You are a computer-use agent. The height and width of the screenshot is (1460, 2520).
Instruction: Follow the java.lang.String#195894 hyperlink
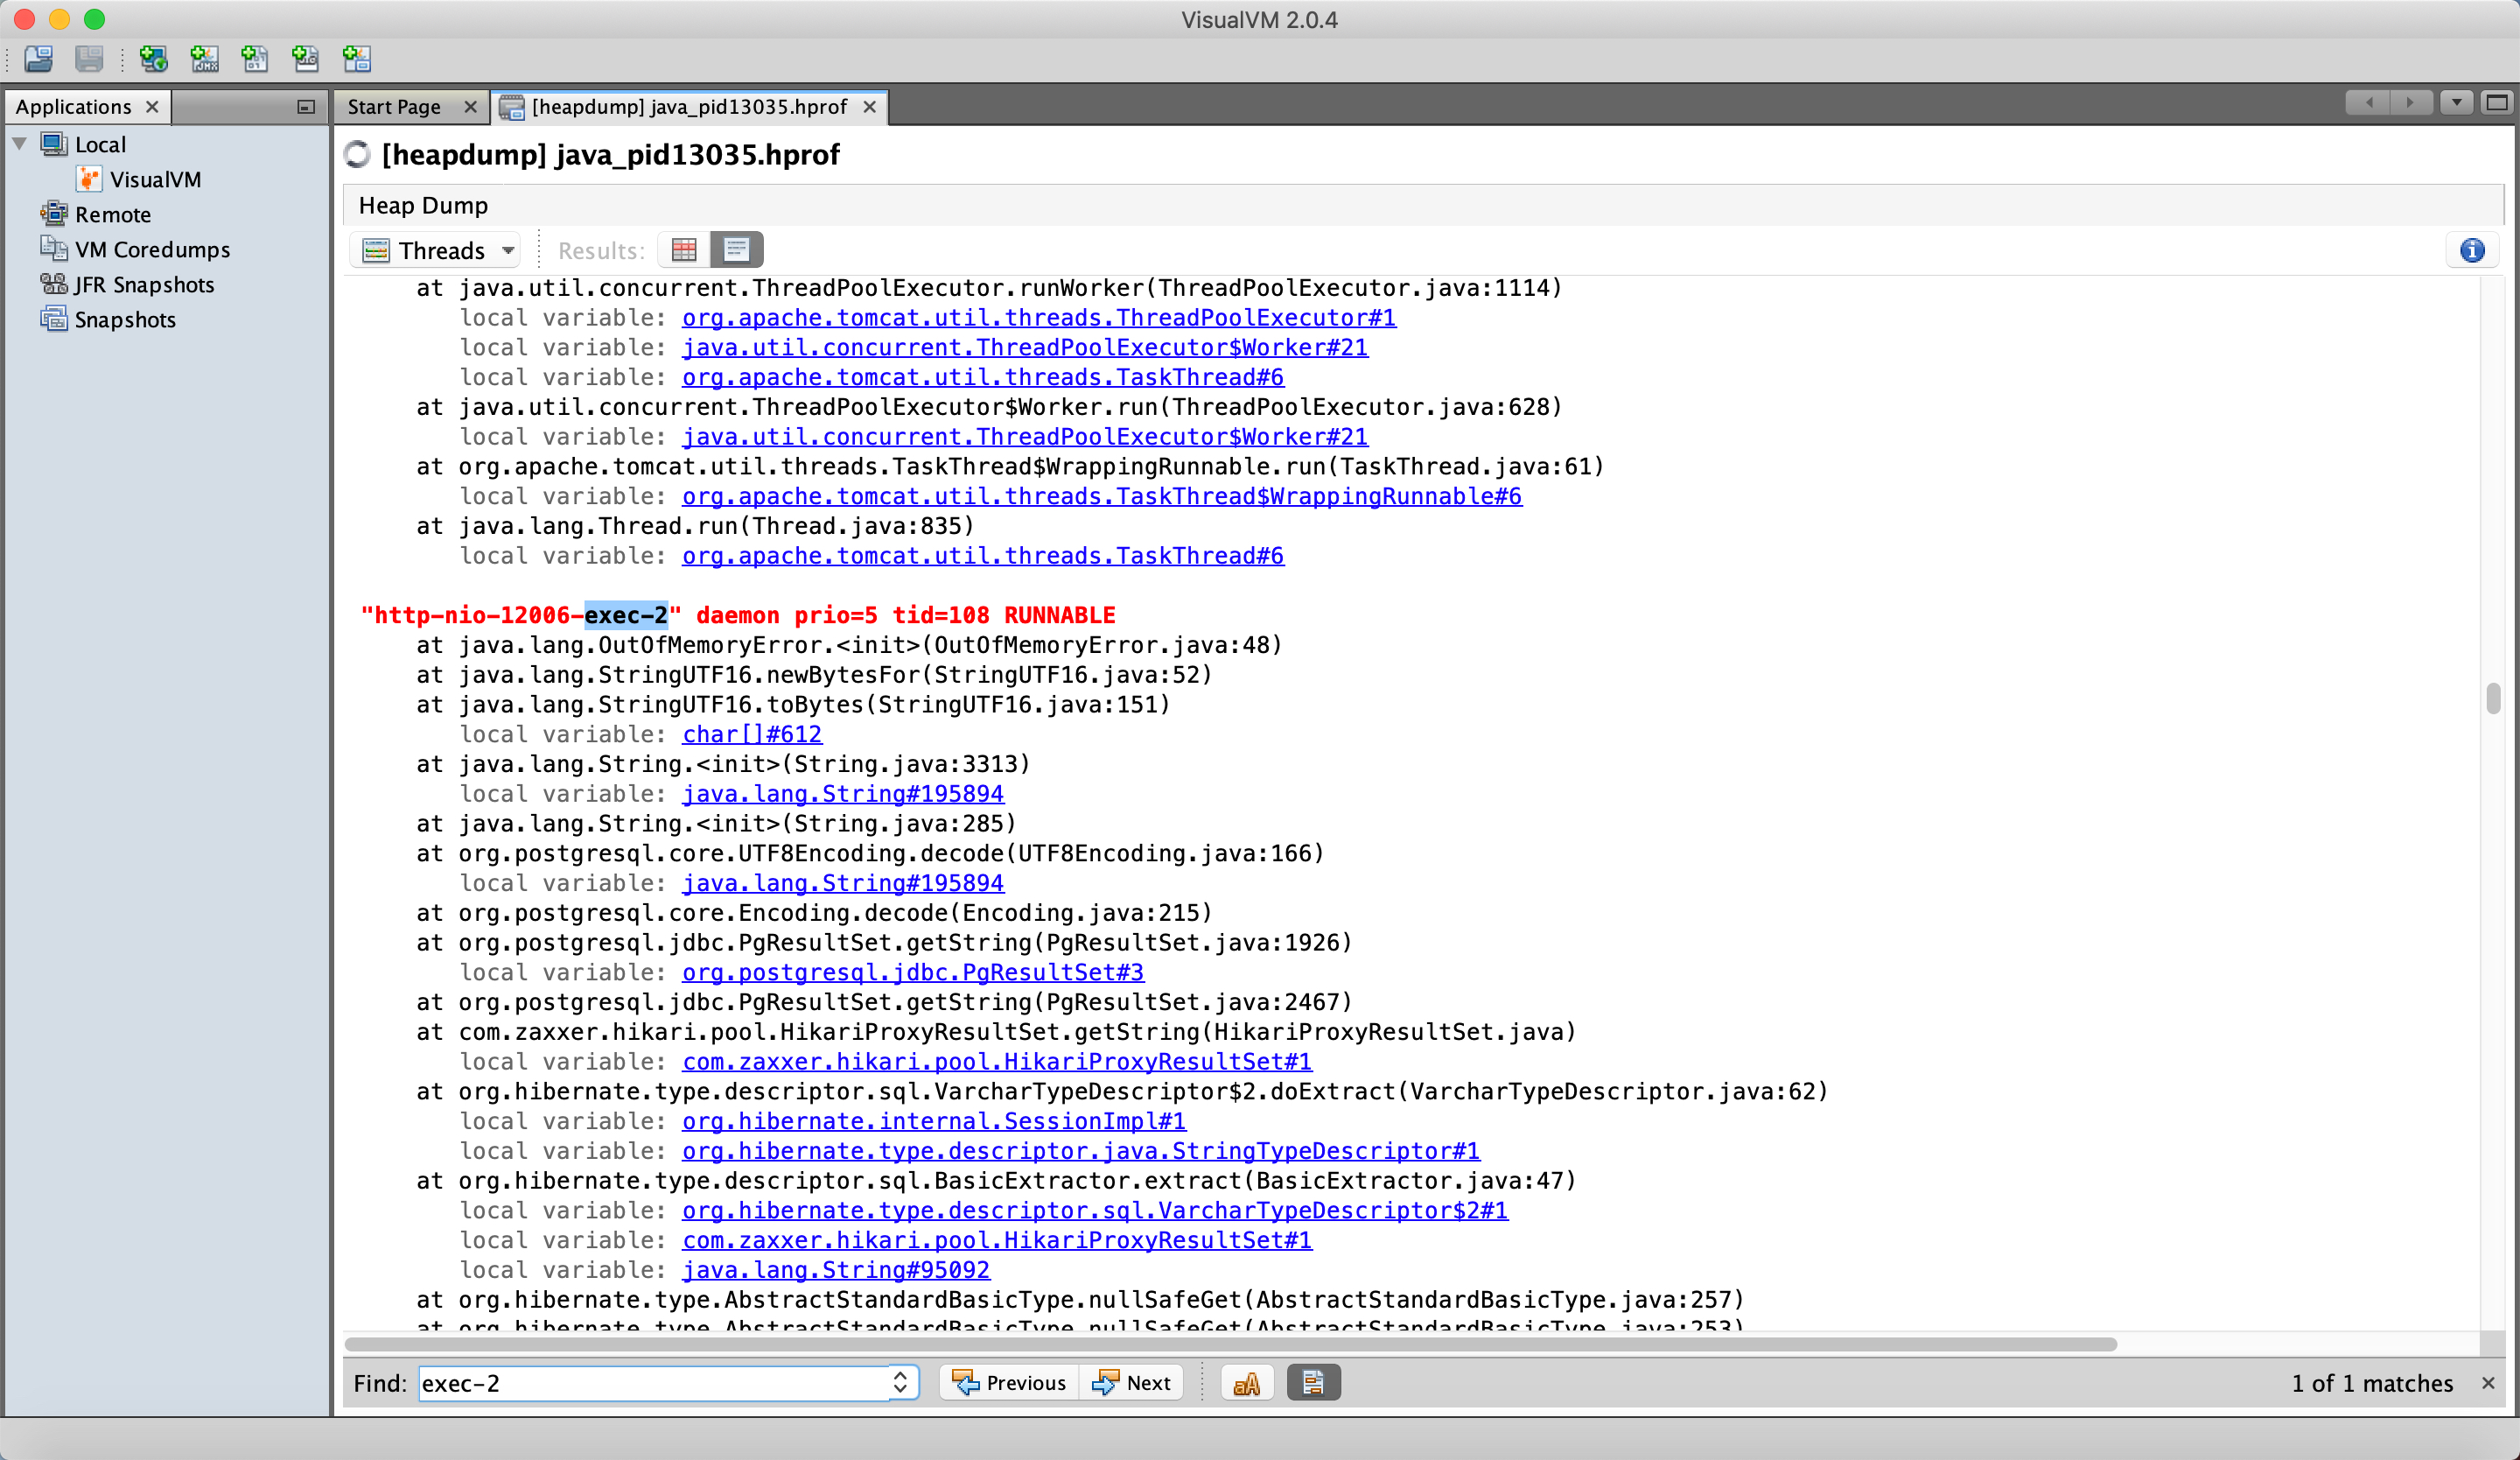pyautogui.click(x=842, y=793)
